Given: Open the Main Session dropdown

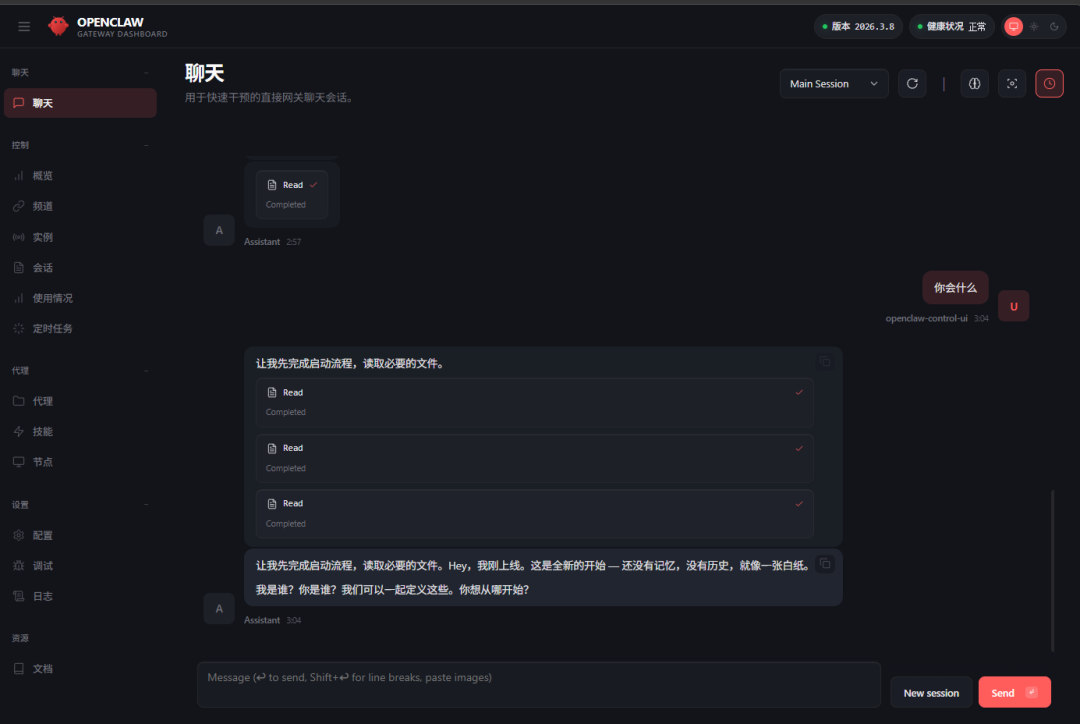Looking at the screenshot, I should point(833,83).
